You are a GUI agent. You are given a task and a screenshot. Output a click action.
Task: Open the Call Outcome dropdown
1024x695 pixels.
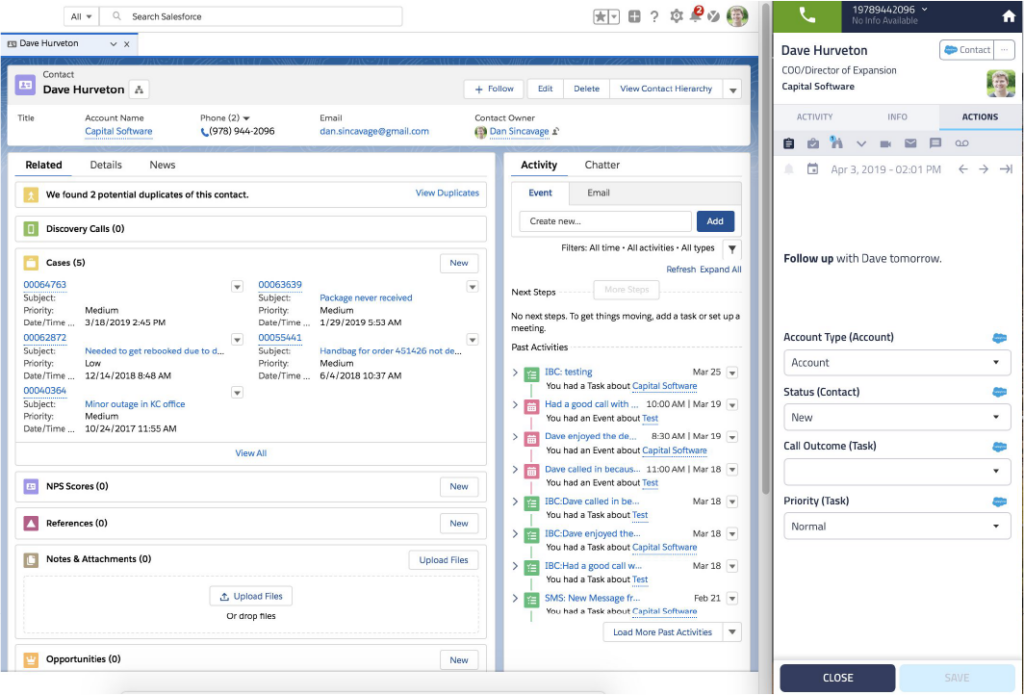(x=897, y=471)
